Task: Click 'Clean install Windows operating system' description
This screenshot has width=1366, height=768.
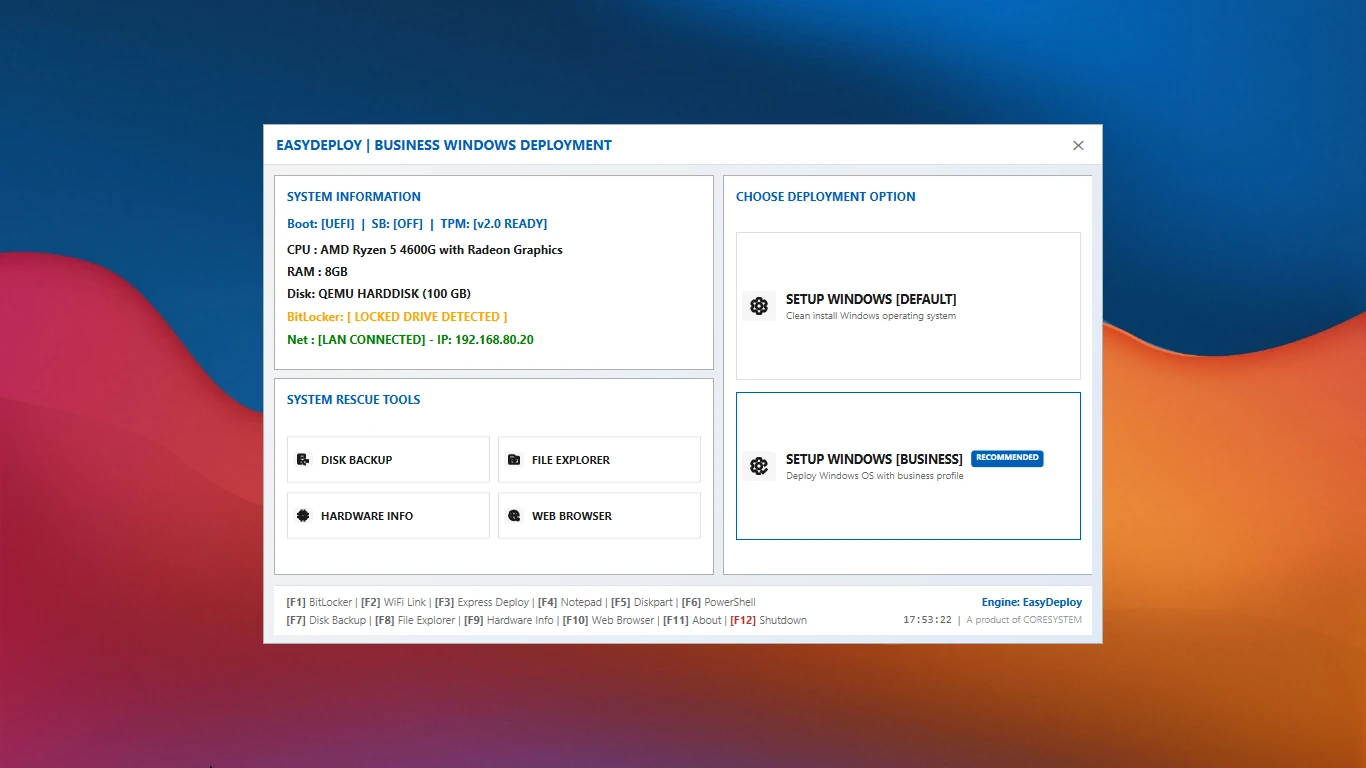Action: click(x=871, y=316)
